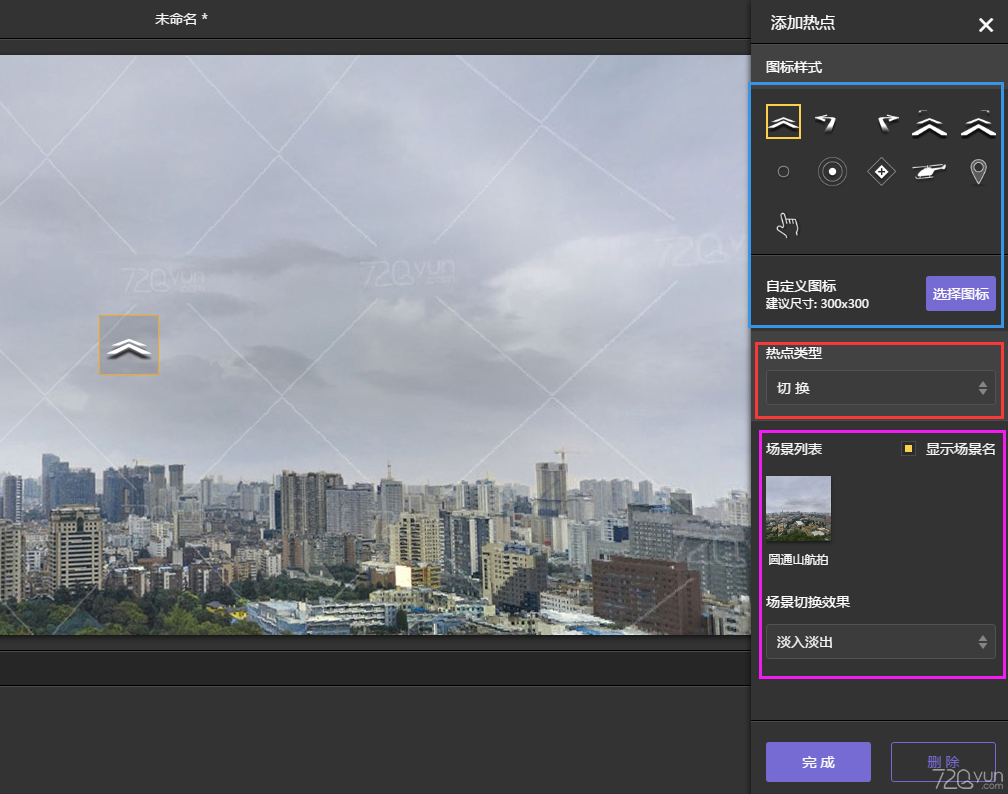1008x794 pixels.
Task: Choose the helicopter hotspot icon
Action: point(930,172)
